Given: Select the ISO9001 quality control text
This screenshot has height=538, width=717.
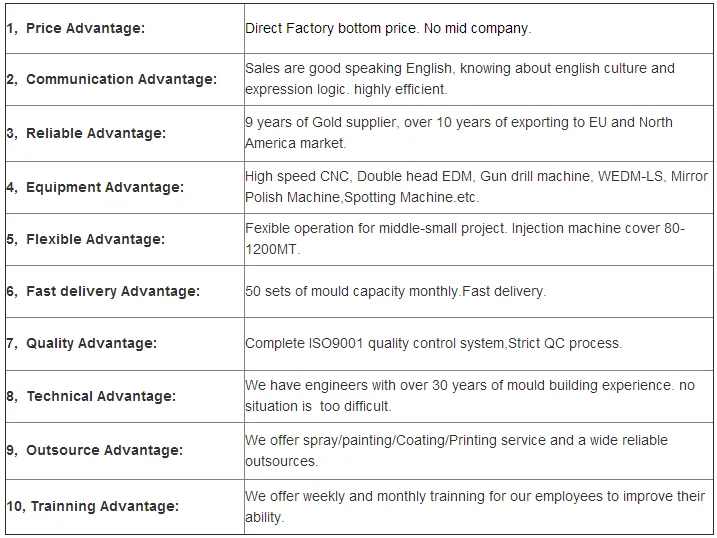Looking at the screenshot, I should click(x=433, y=343).
